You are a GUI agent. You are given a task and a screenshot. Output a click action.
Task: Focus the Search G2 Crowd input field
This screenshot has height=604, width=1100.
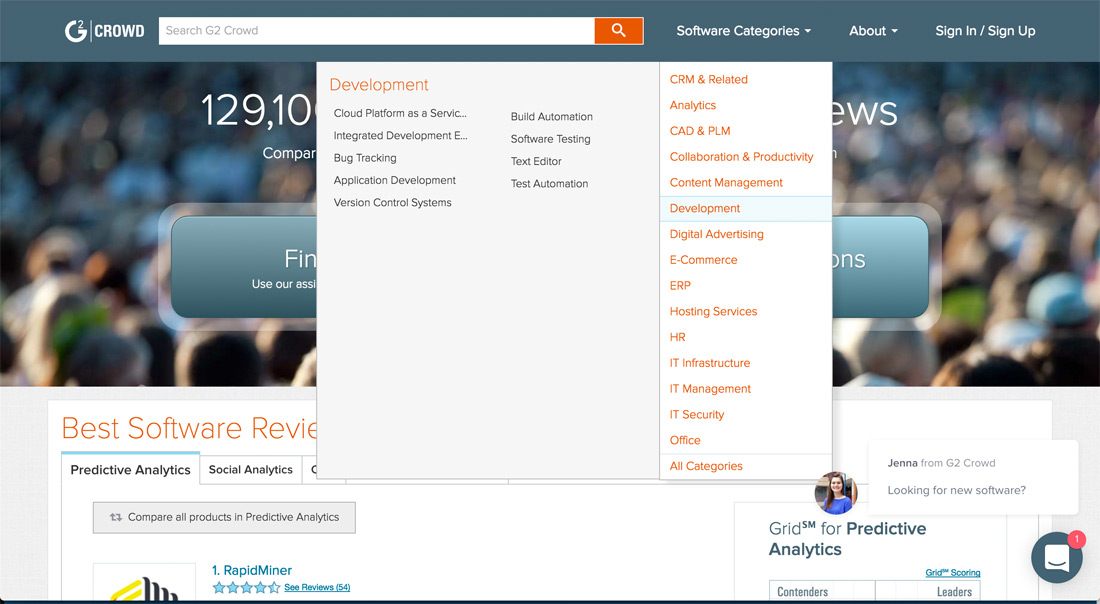[377, 31]
